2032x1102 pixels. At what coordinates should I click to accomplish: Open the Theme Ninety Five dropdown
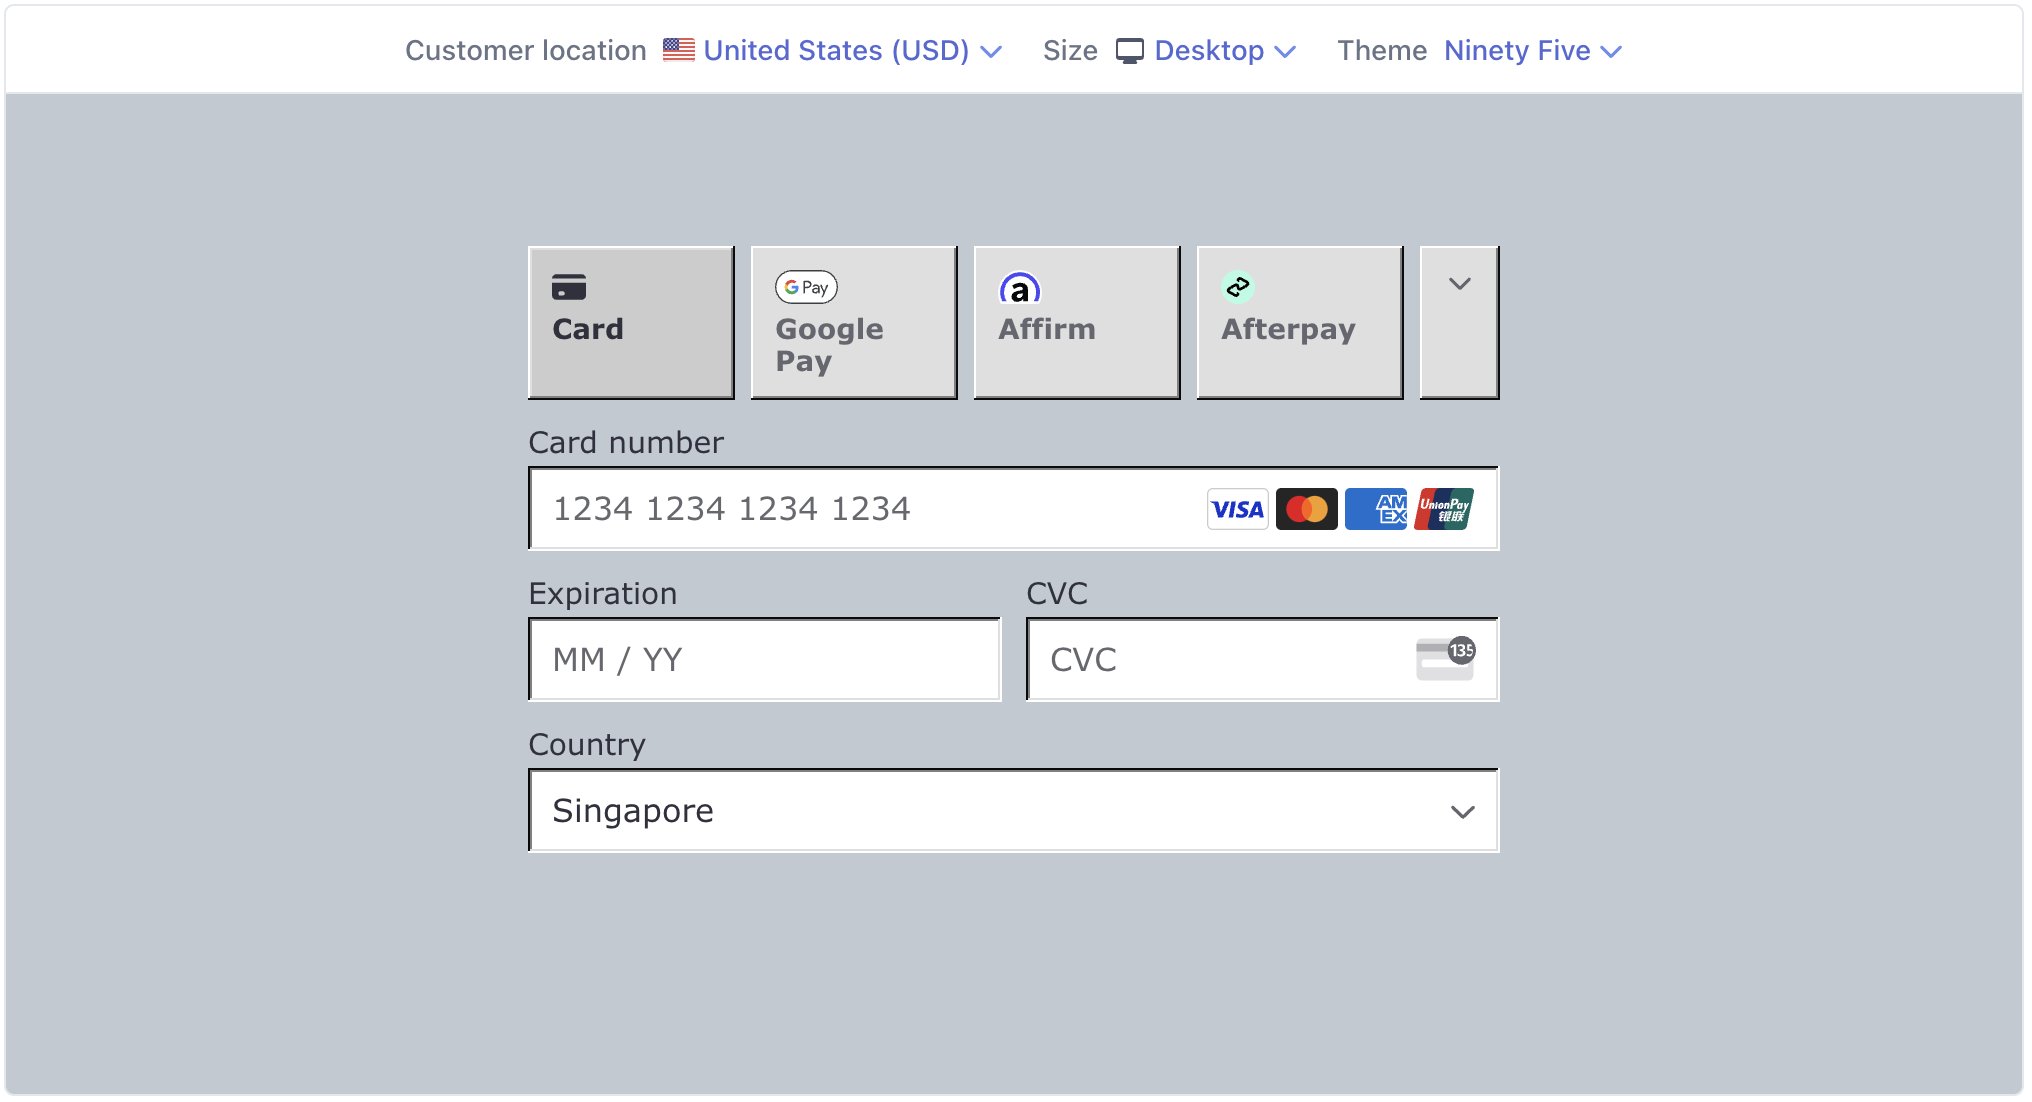click(x=1533, y=50)
